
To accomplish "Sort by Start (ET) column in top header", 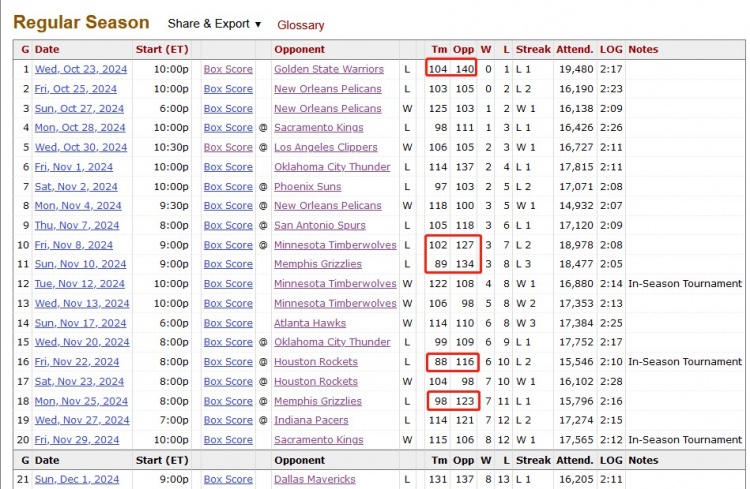I will point(162,49).
